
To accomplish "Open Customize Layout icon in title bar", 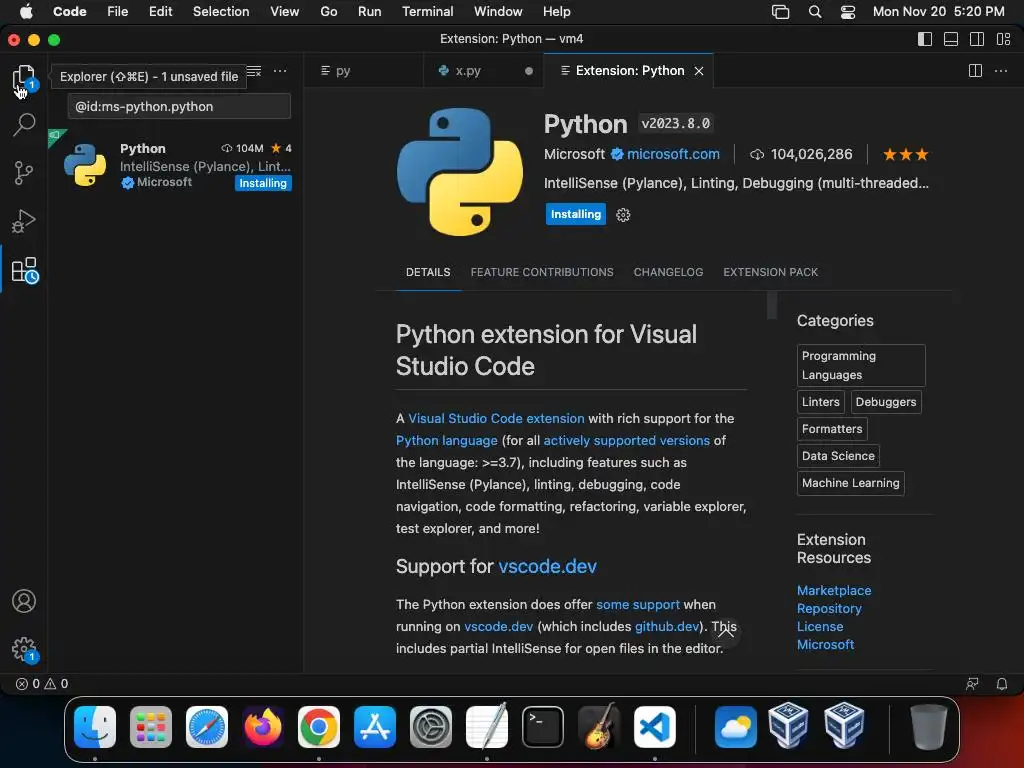I will [x=1003, y=39].
